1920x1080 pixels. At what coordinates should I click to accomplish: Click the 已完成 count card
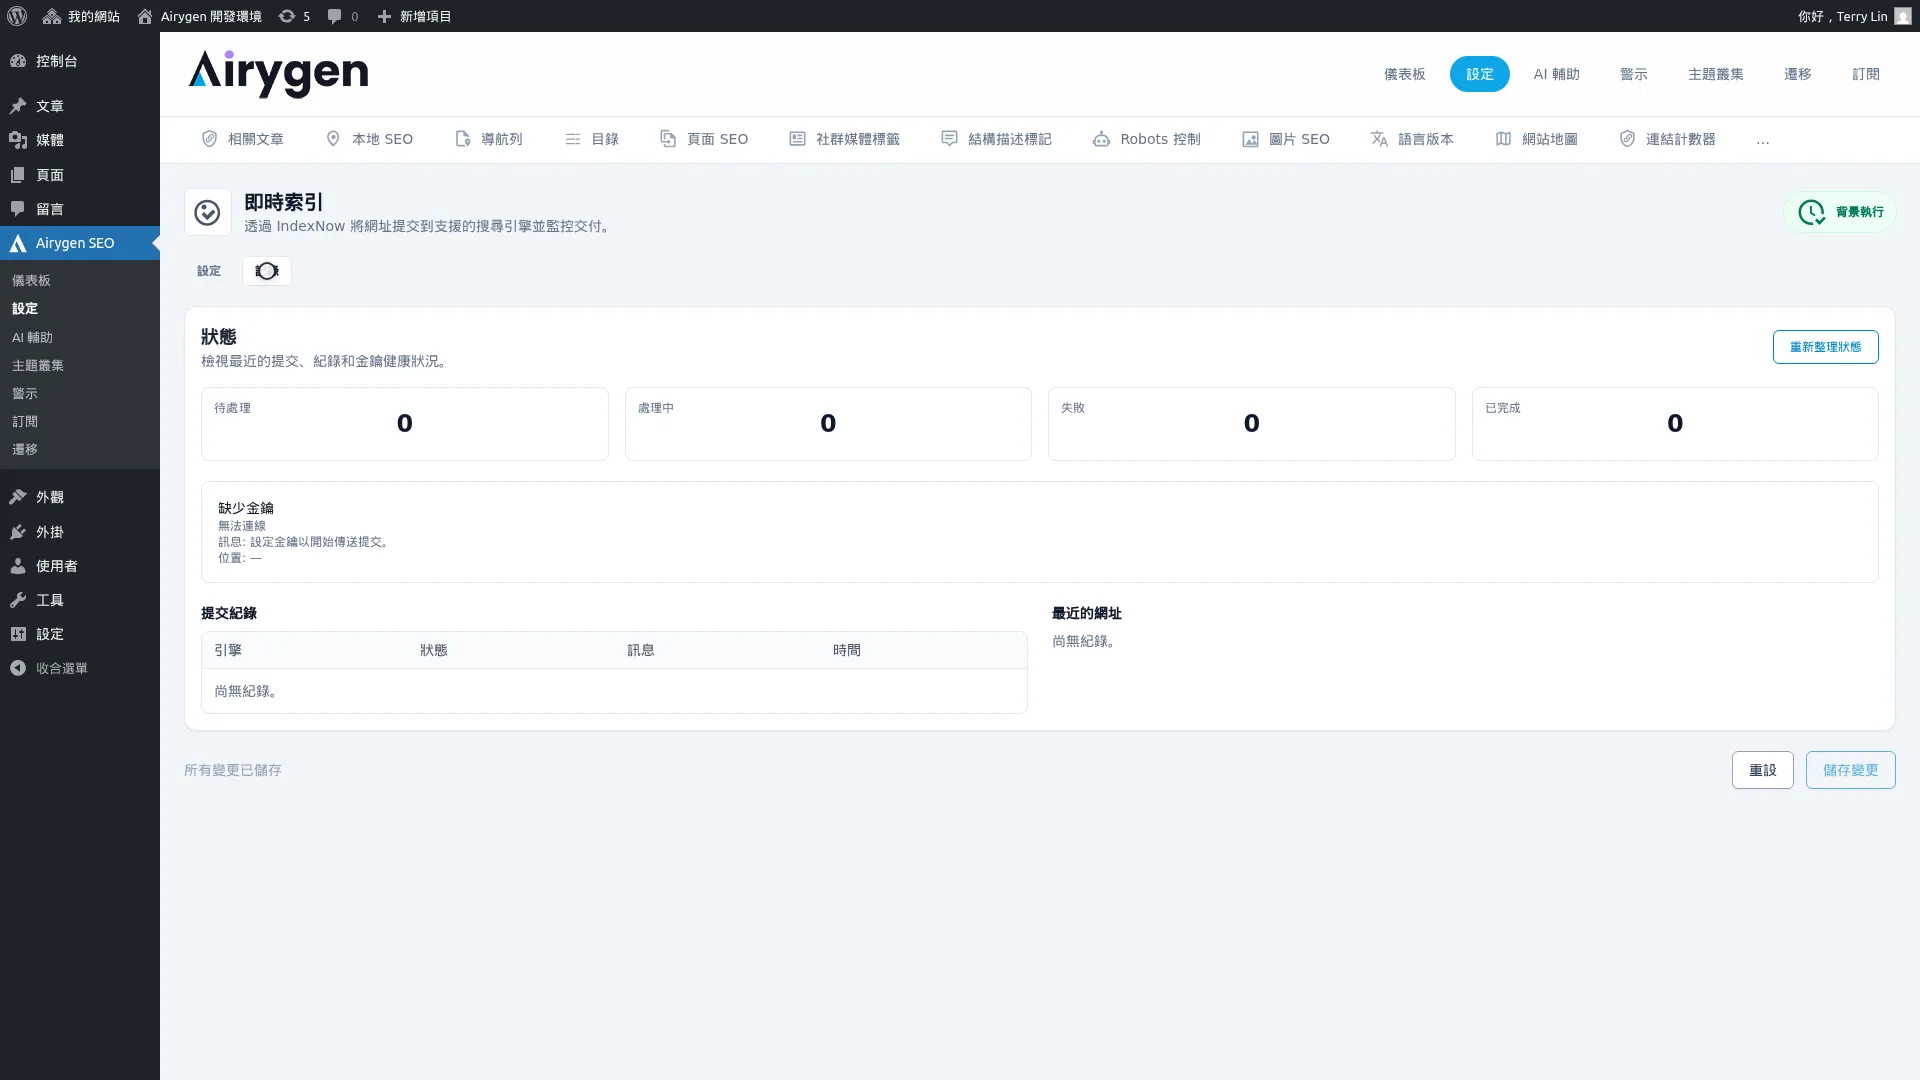click(x=1675, y=424)
